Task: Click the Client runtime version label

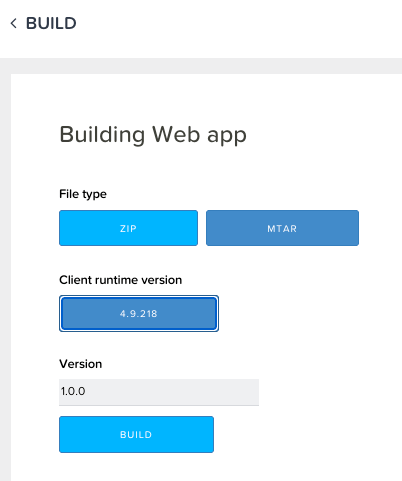Action: point(121,280)
